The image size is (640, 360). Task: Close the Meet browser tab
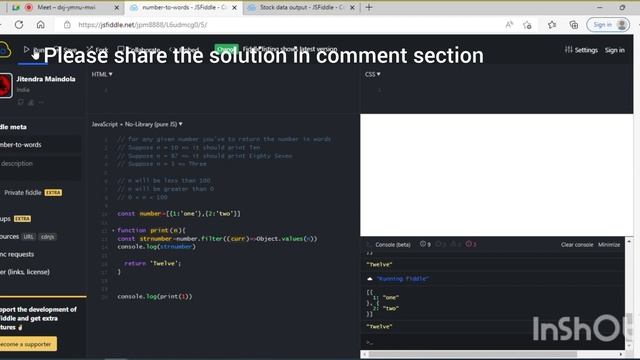point(116,7)
